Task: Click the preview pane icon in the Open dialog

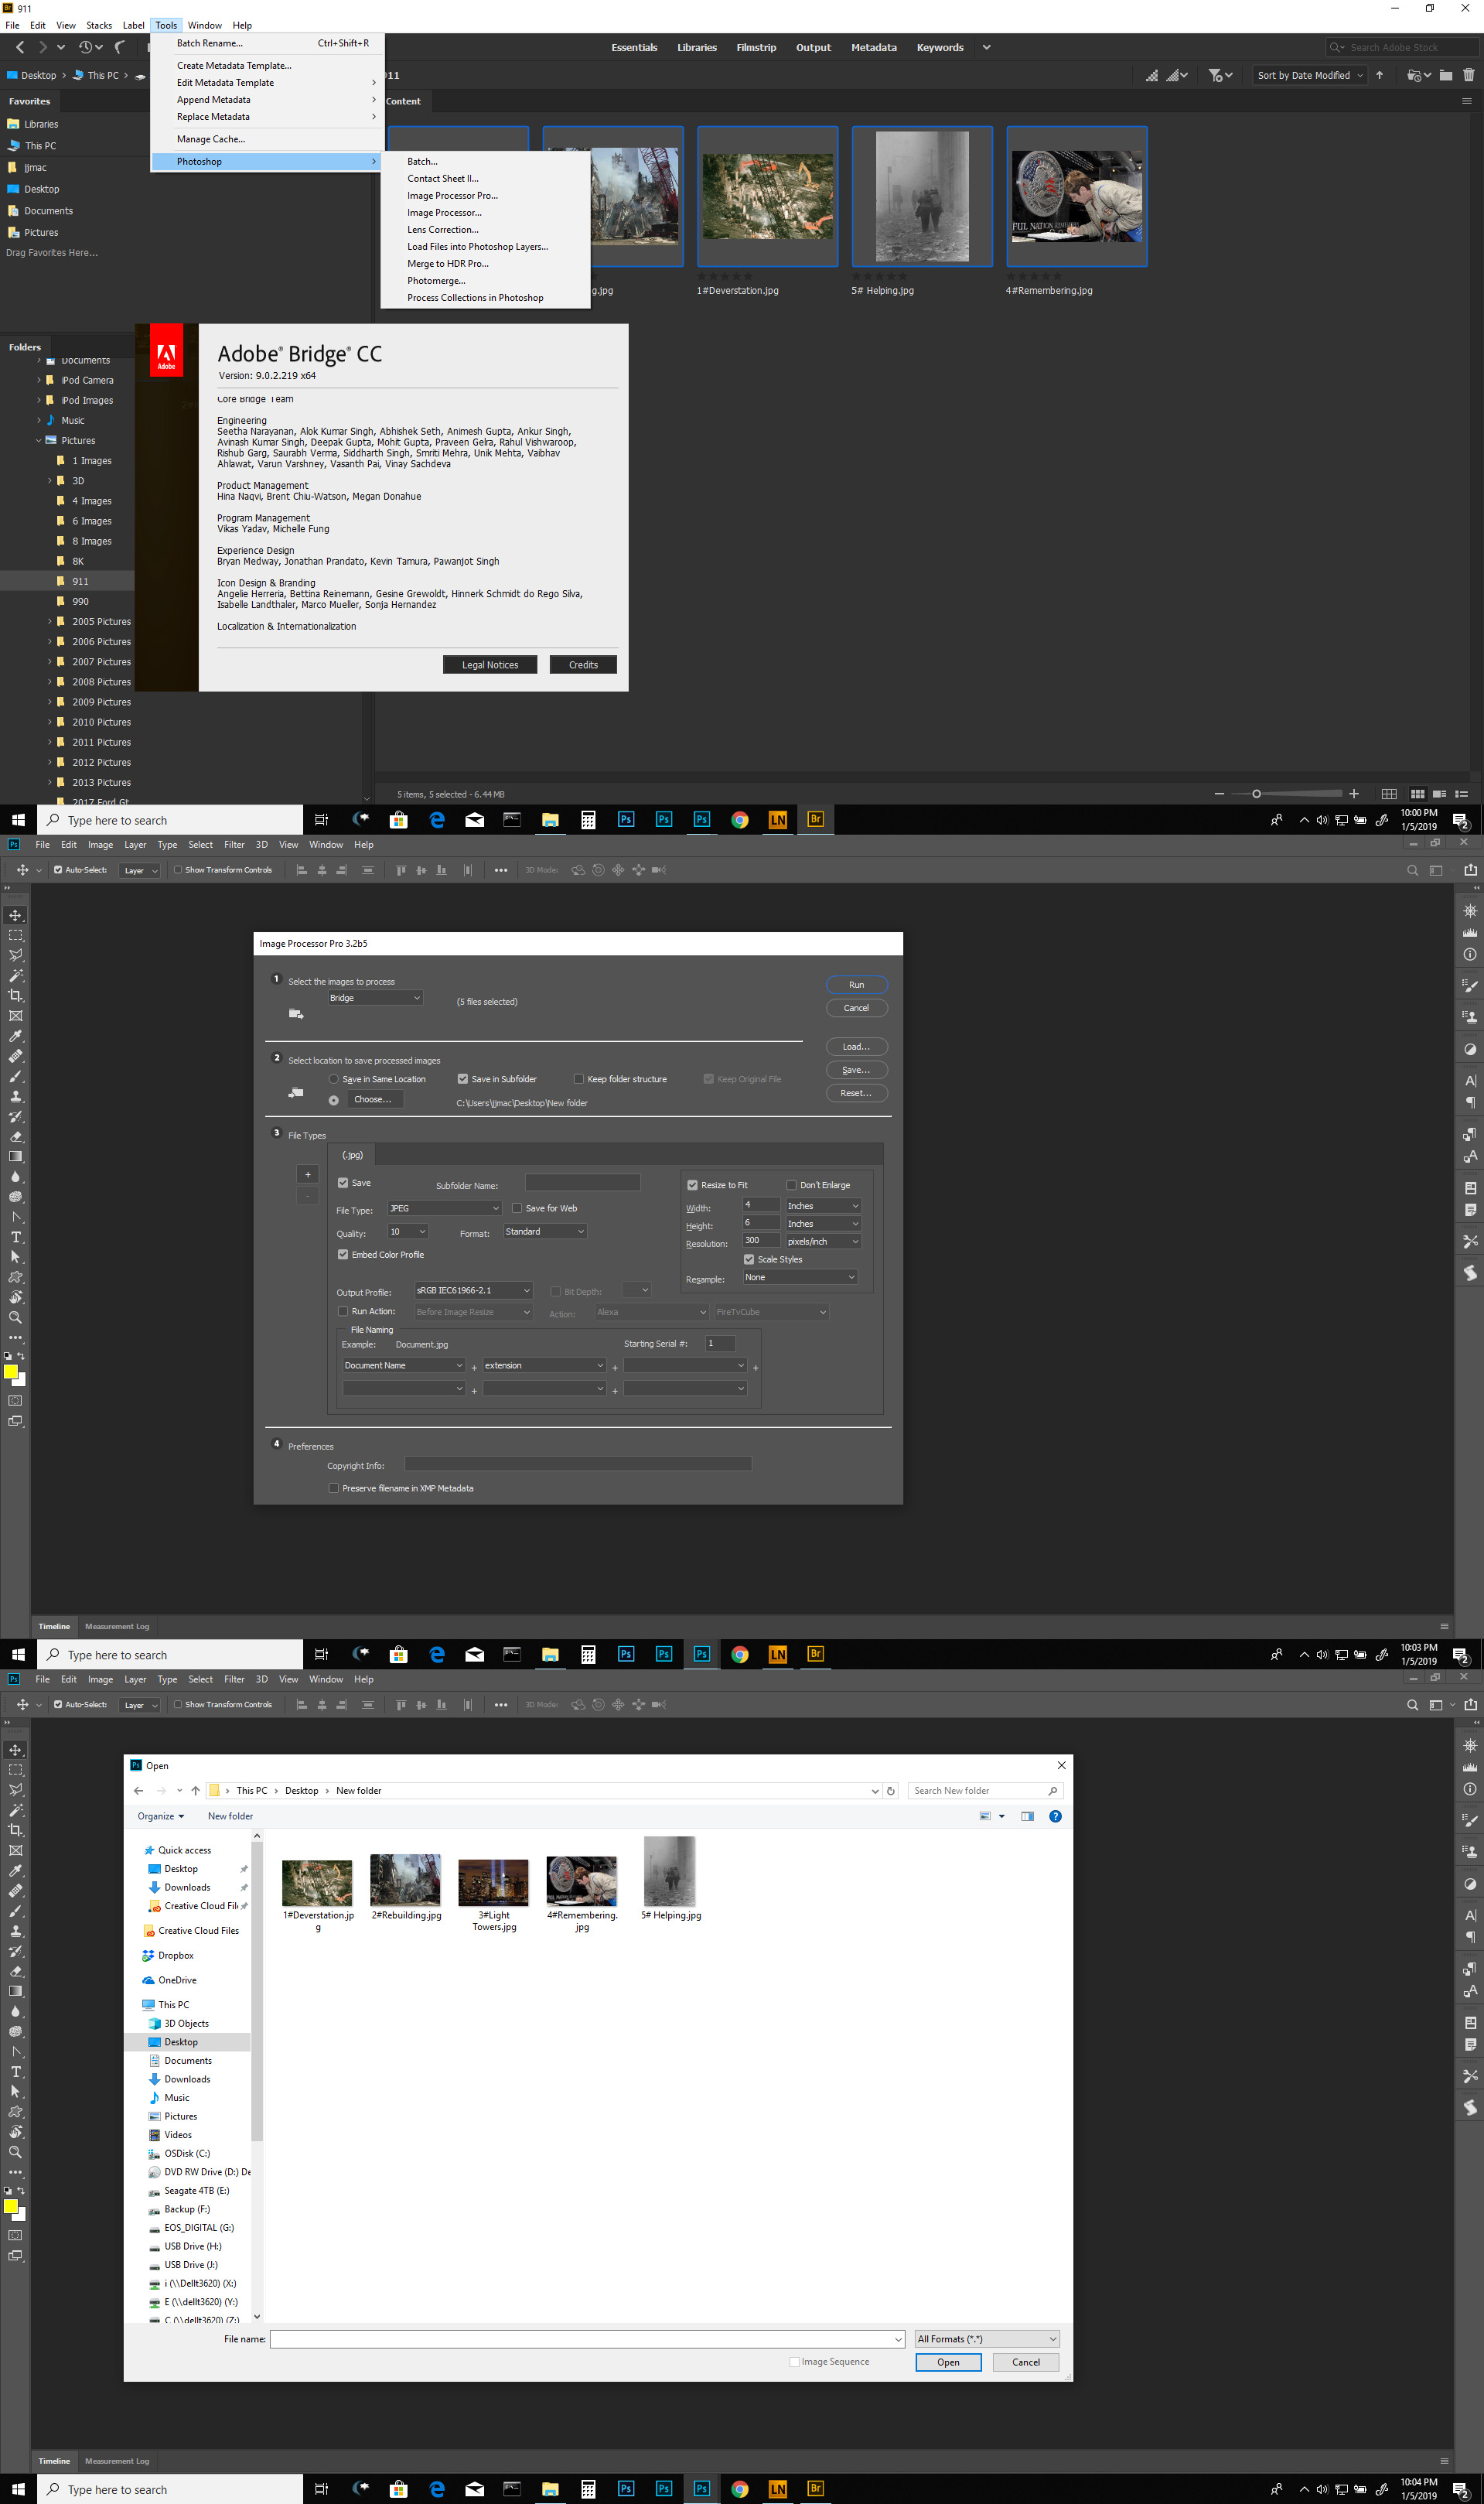Action: [x=1027, y=1816]
